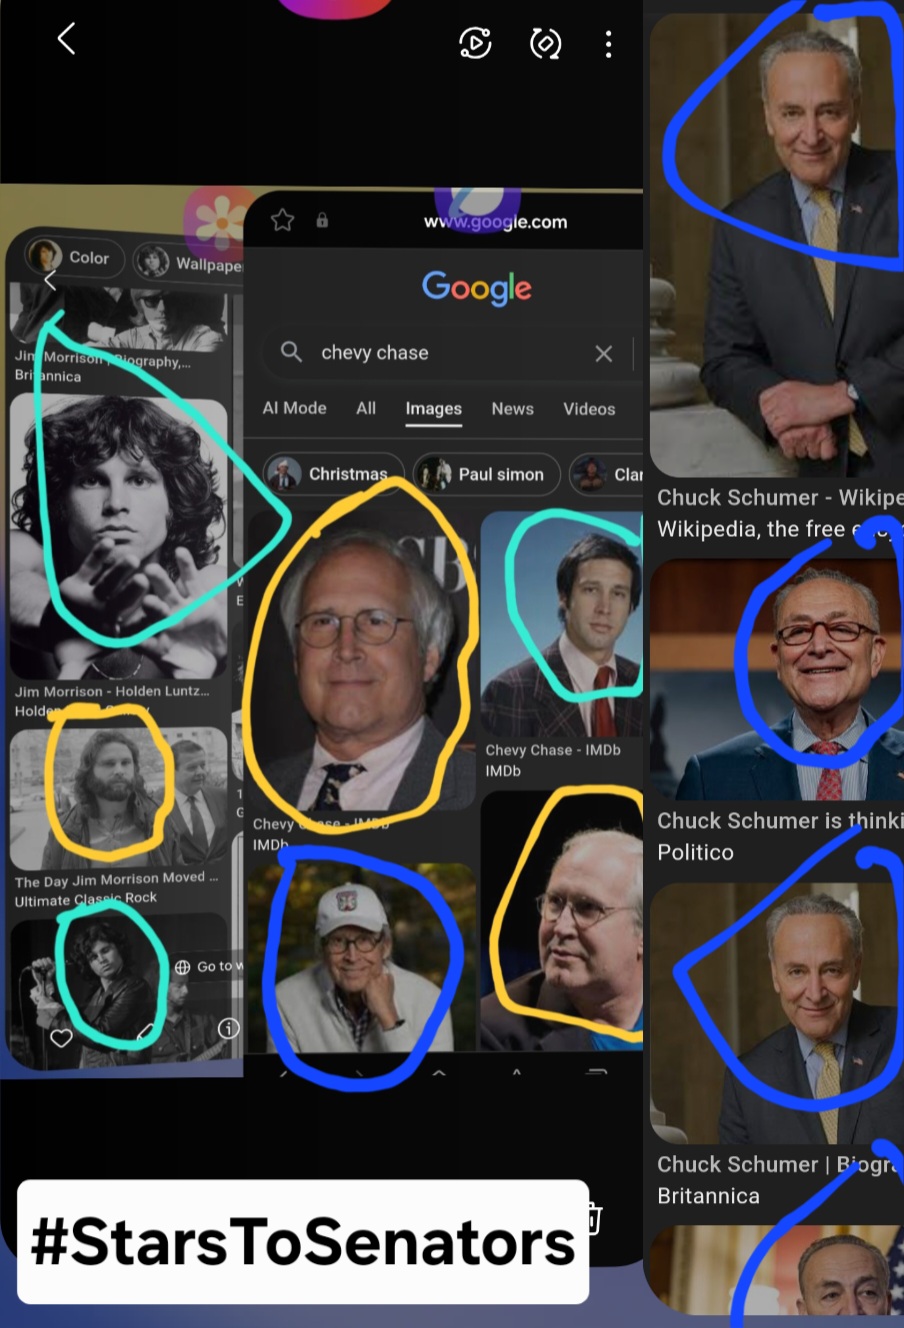
Task: Open the Videos tab
Action: (589, 408)
